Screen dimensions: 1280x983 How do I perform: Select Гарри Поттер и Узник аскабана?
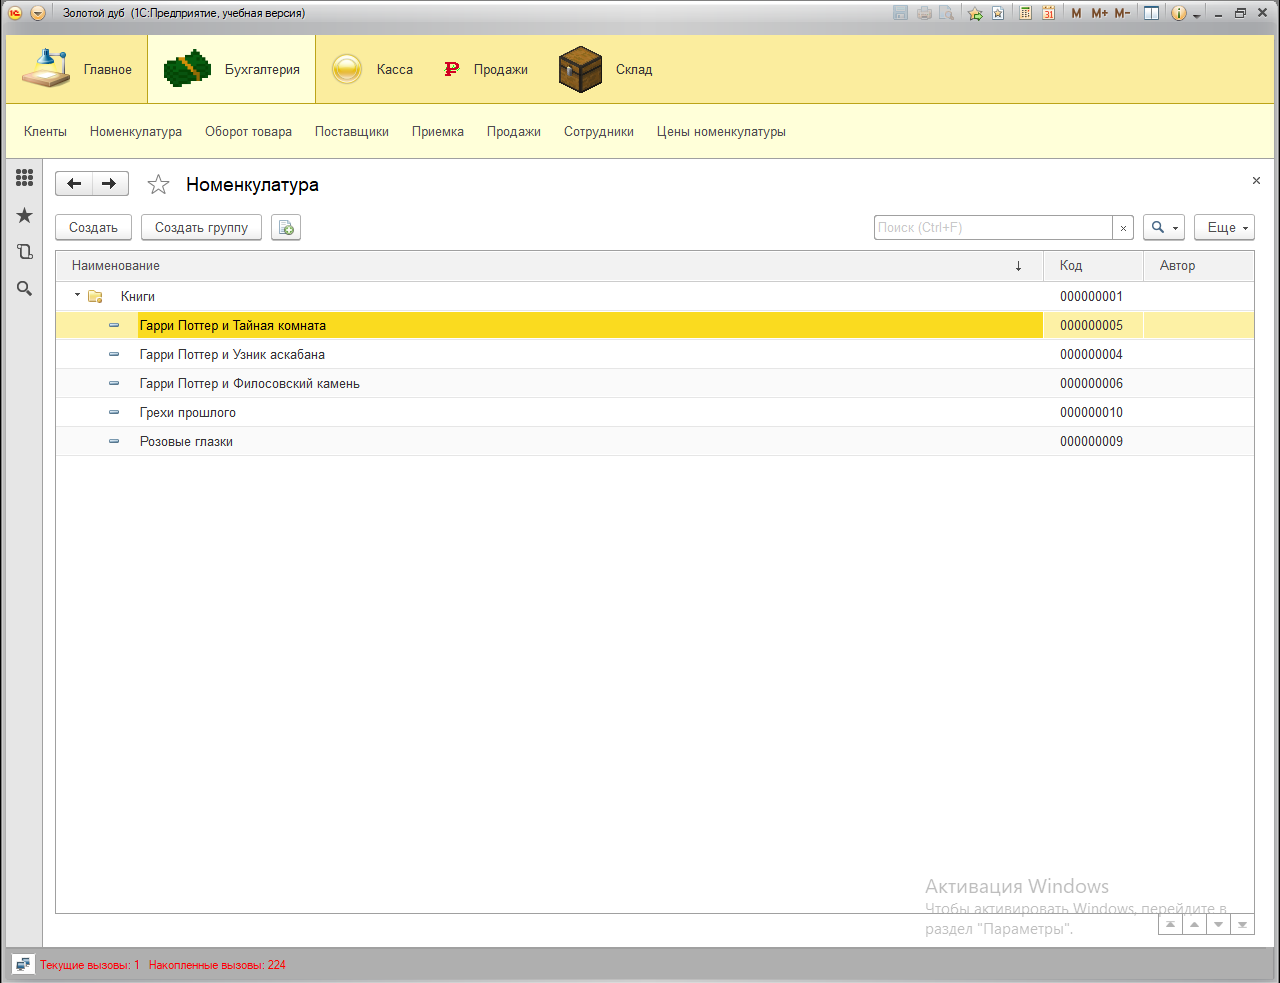tap(655, 354)
